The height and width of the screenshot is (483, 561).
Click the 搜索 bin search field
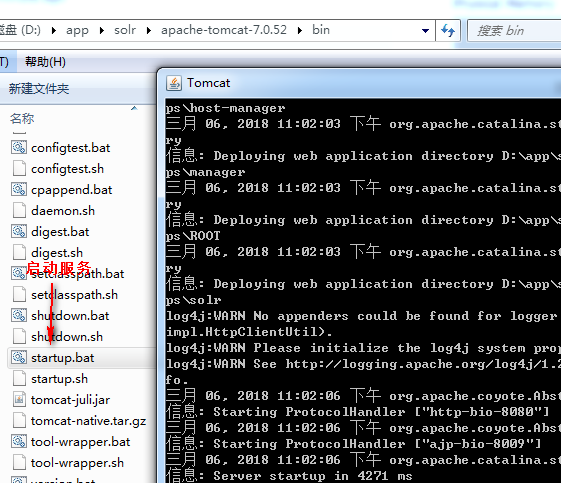click(x=514, y=30)
